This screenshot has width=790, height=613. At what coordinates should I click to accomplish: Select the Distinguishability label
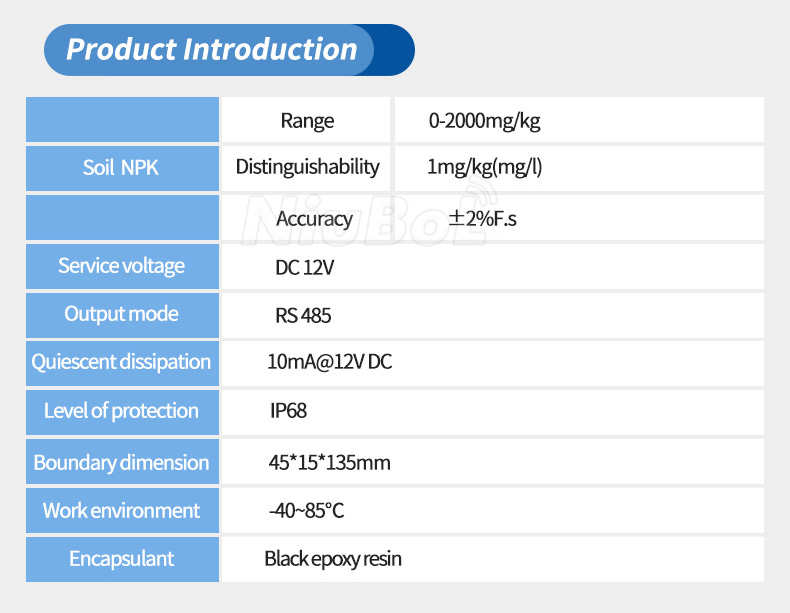(307, 167)
